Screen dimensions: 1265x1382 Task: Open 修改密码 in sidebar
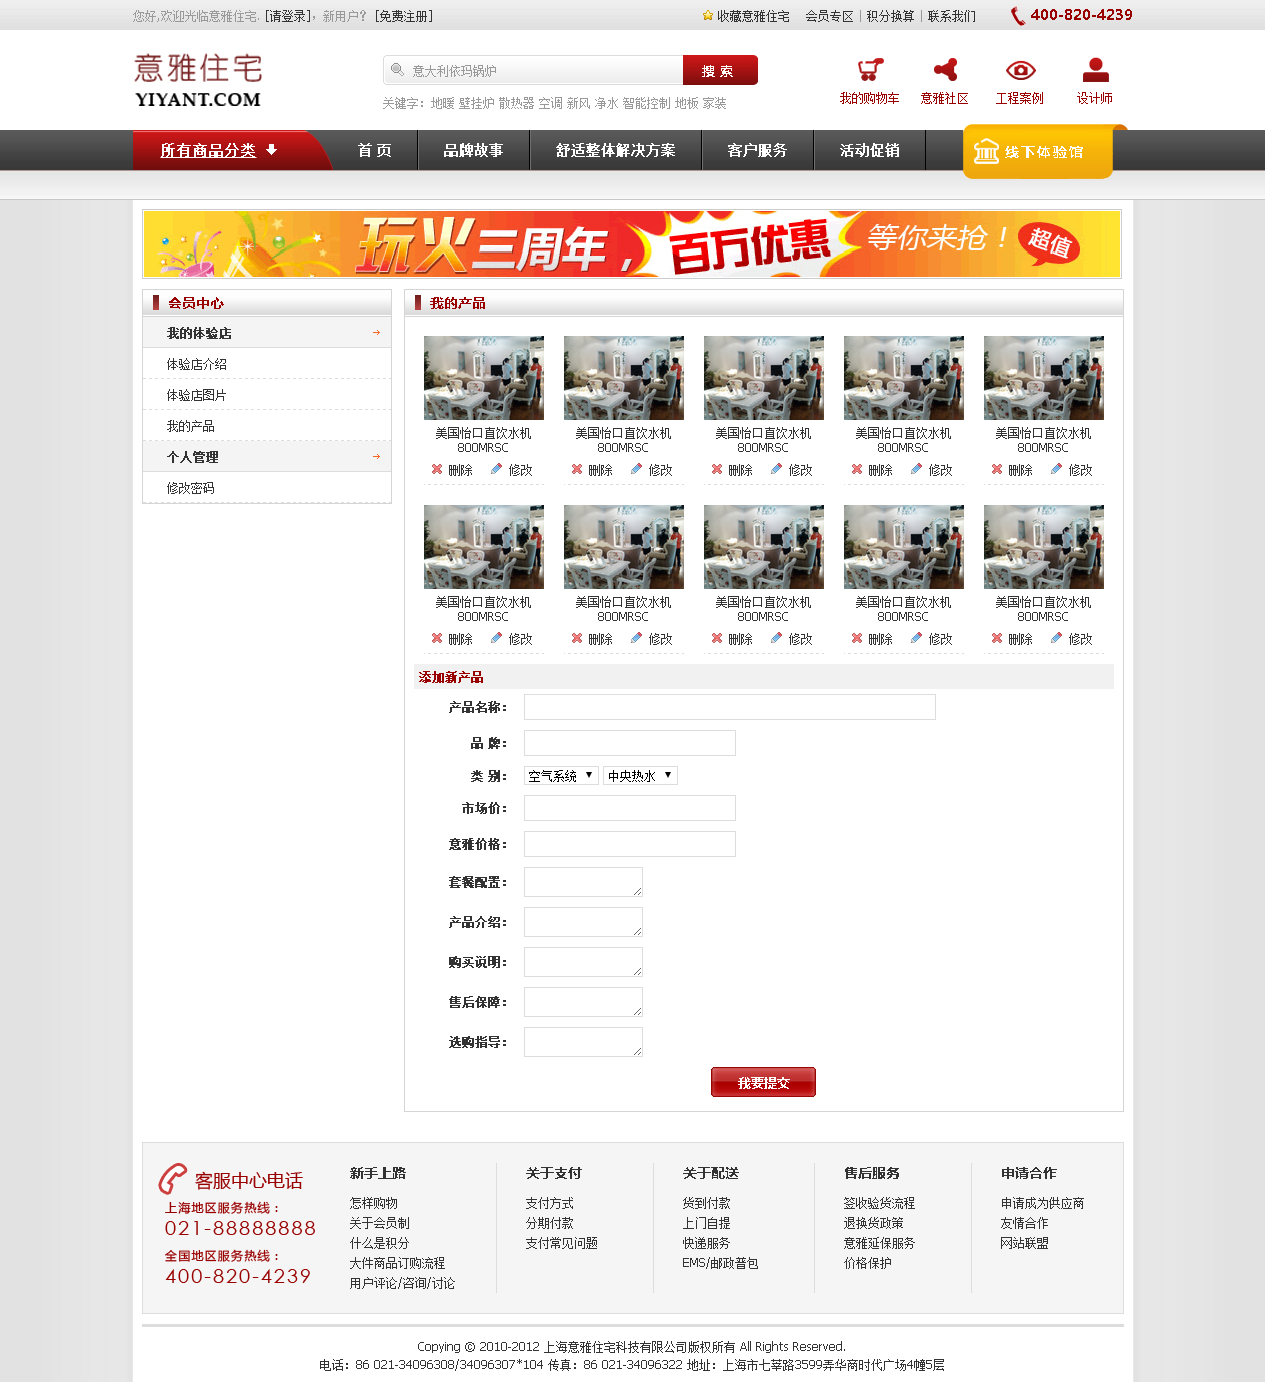click(x=191, y=488)
